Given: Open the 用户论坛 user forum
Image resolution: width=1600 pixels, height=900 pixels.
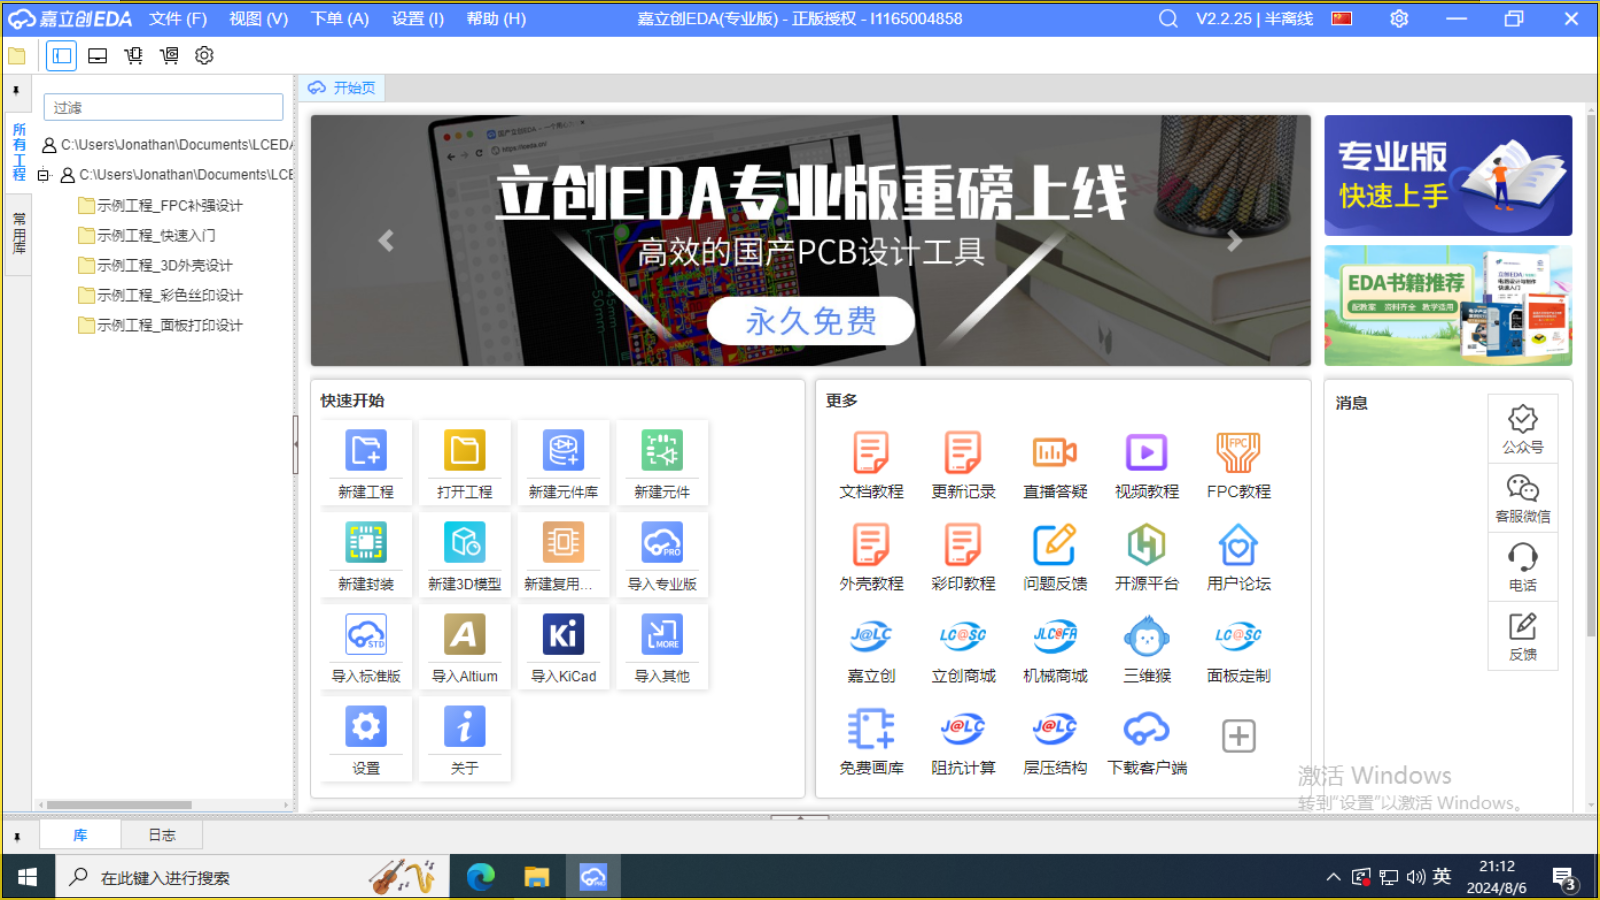Looking at the screenshot, I should (1238, 545).
